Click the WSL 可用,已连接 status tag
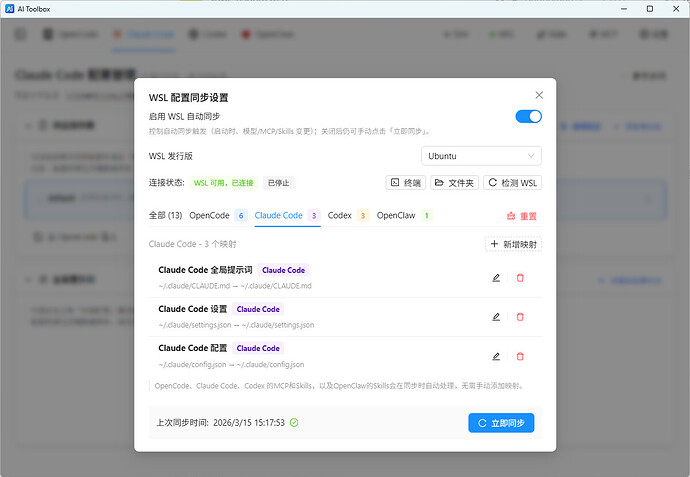The width and height of the screenshot is (690, 477). (x=224, y=183)
